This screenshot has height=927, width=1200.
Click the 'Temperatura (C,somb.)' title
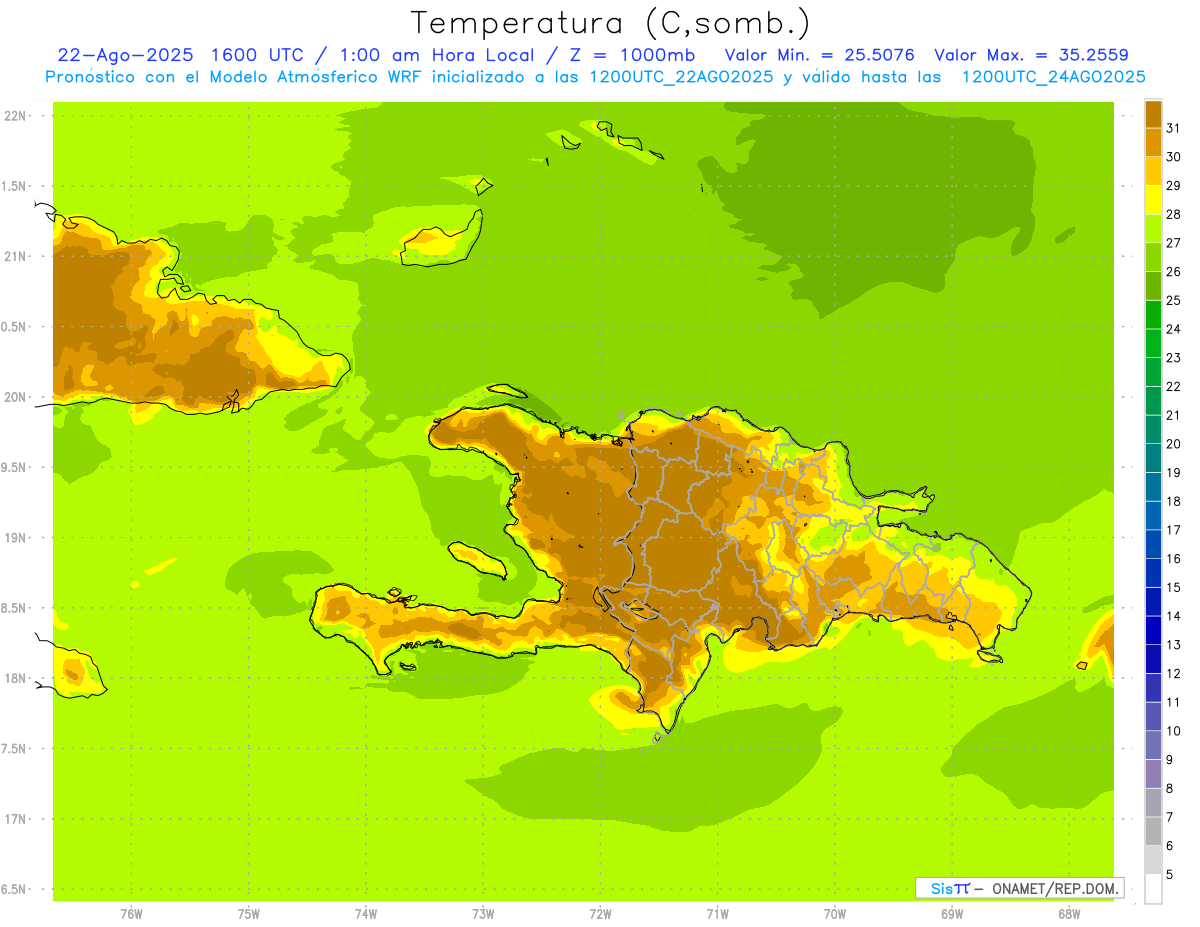tap(611, 23)
